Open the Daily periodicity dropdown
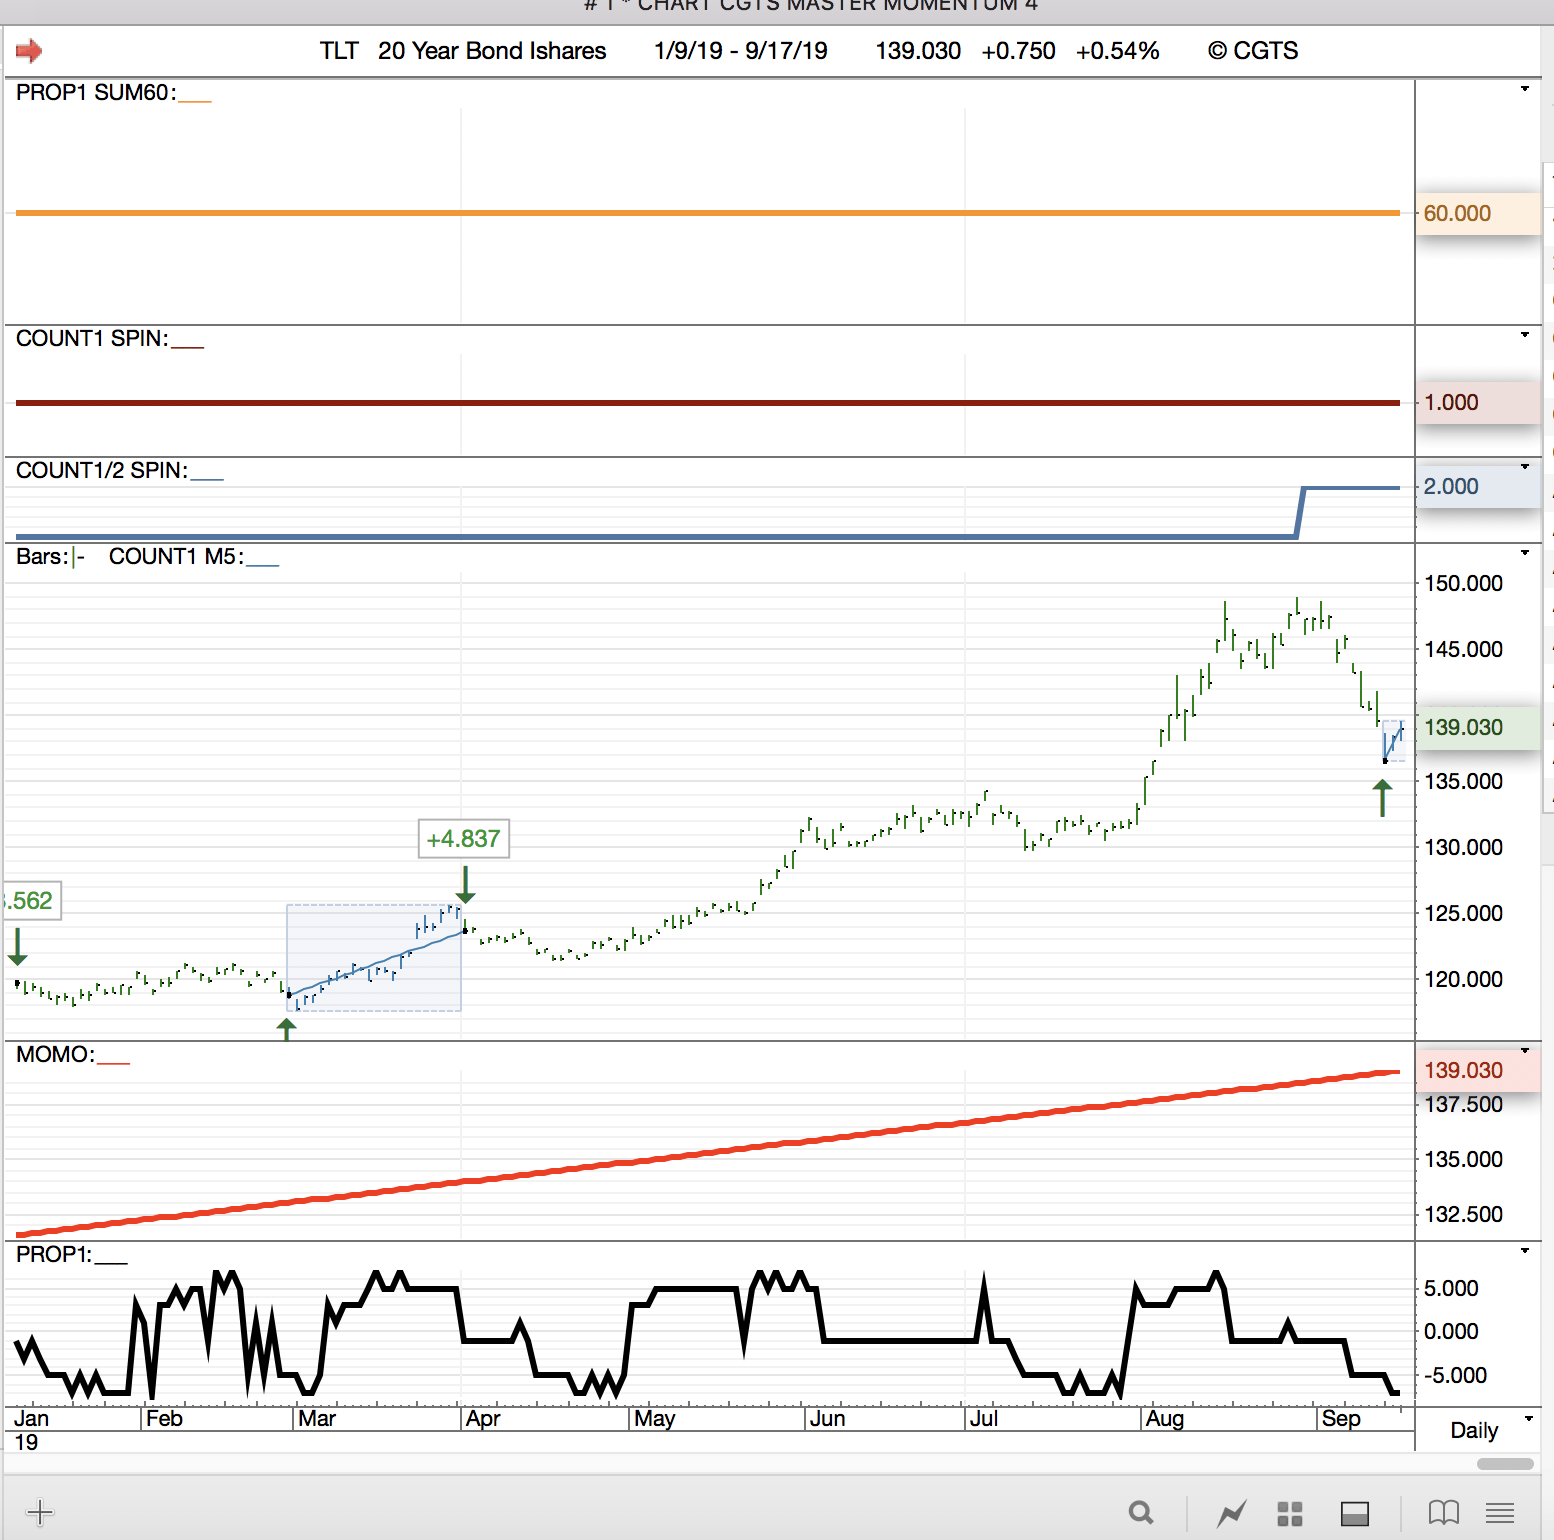 click(1528, 1419)
